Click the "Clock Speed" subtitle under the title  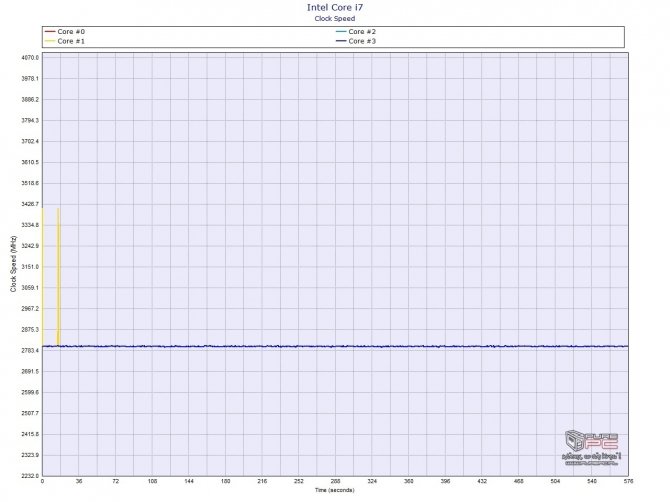(335, 18)
